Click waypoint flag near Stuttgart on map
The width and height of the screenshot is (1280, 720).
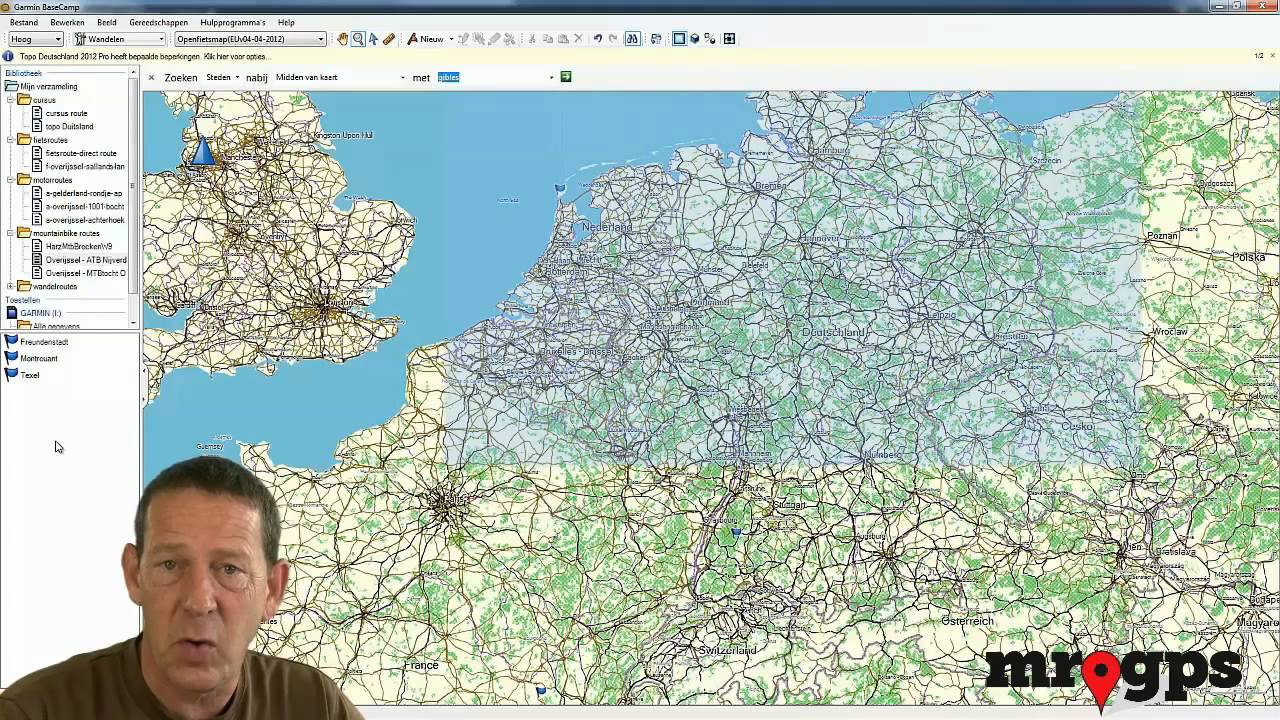click(737, 533)
